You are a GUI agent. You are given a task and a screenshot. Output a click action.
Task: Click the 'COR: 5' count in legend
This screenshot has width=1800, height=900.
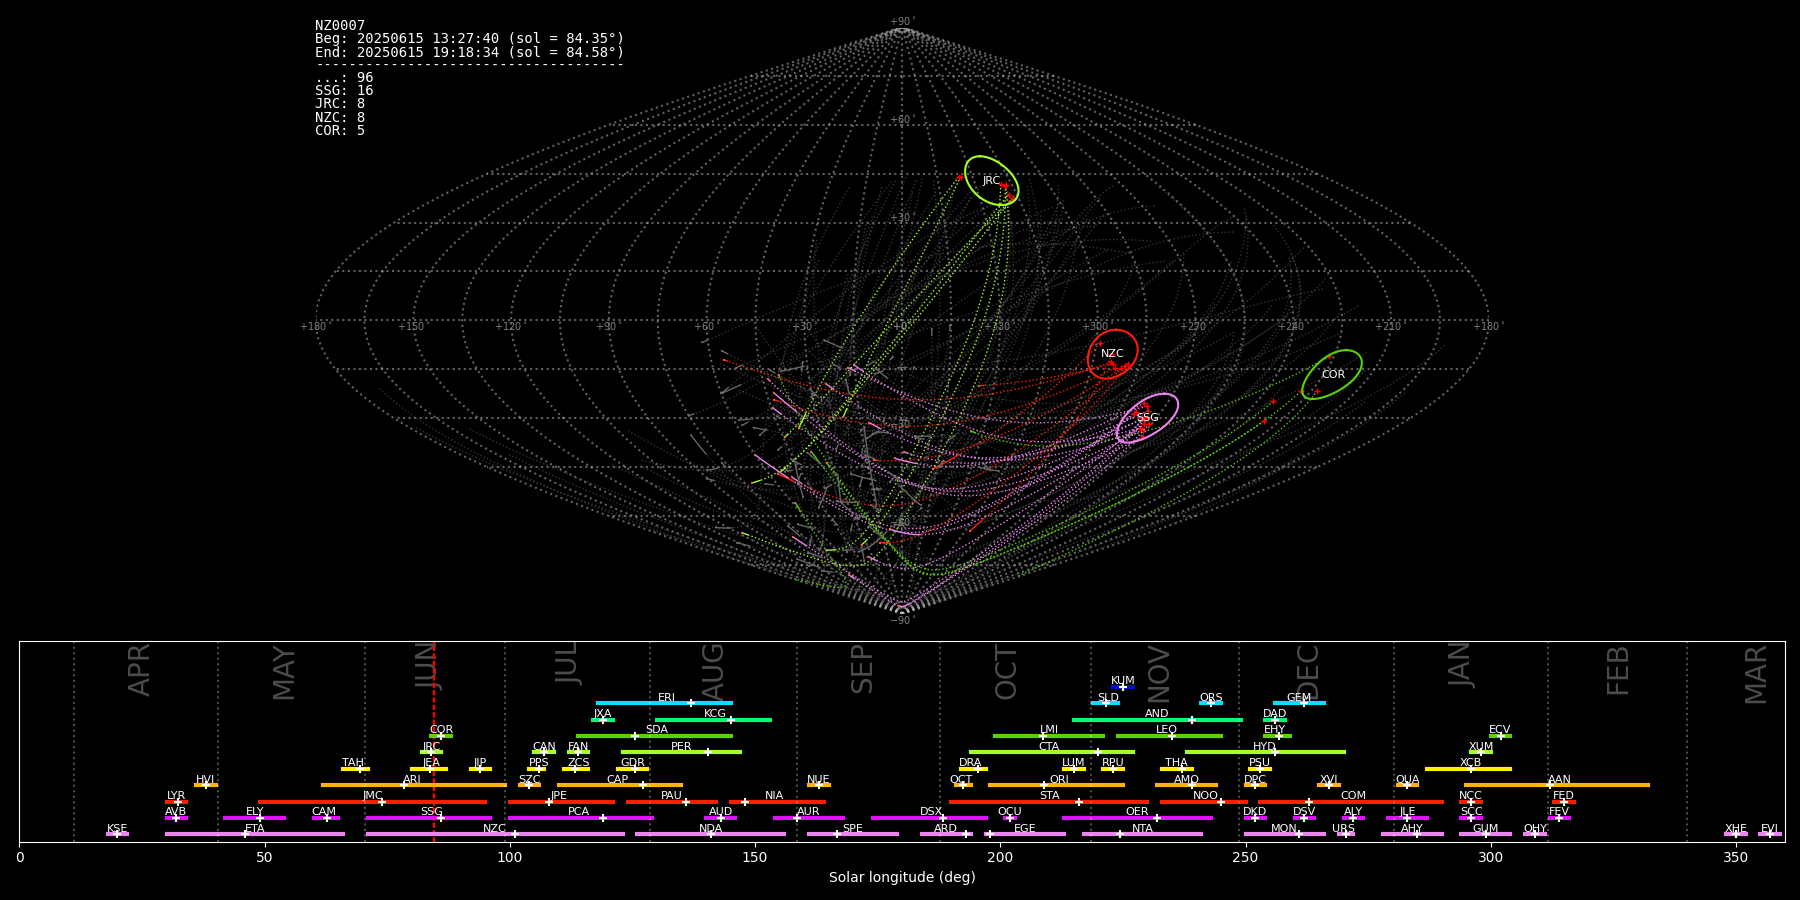[340, 131]
